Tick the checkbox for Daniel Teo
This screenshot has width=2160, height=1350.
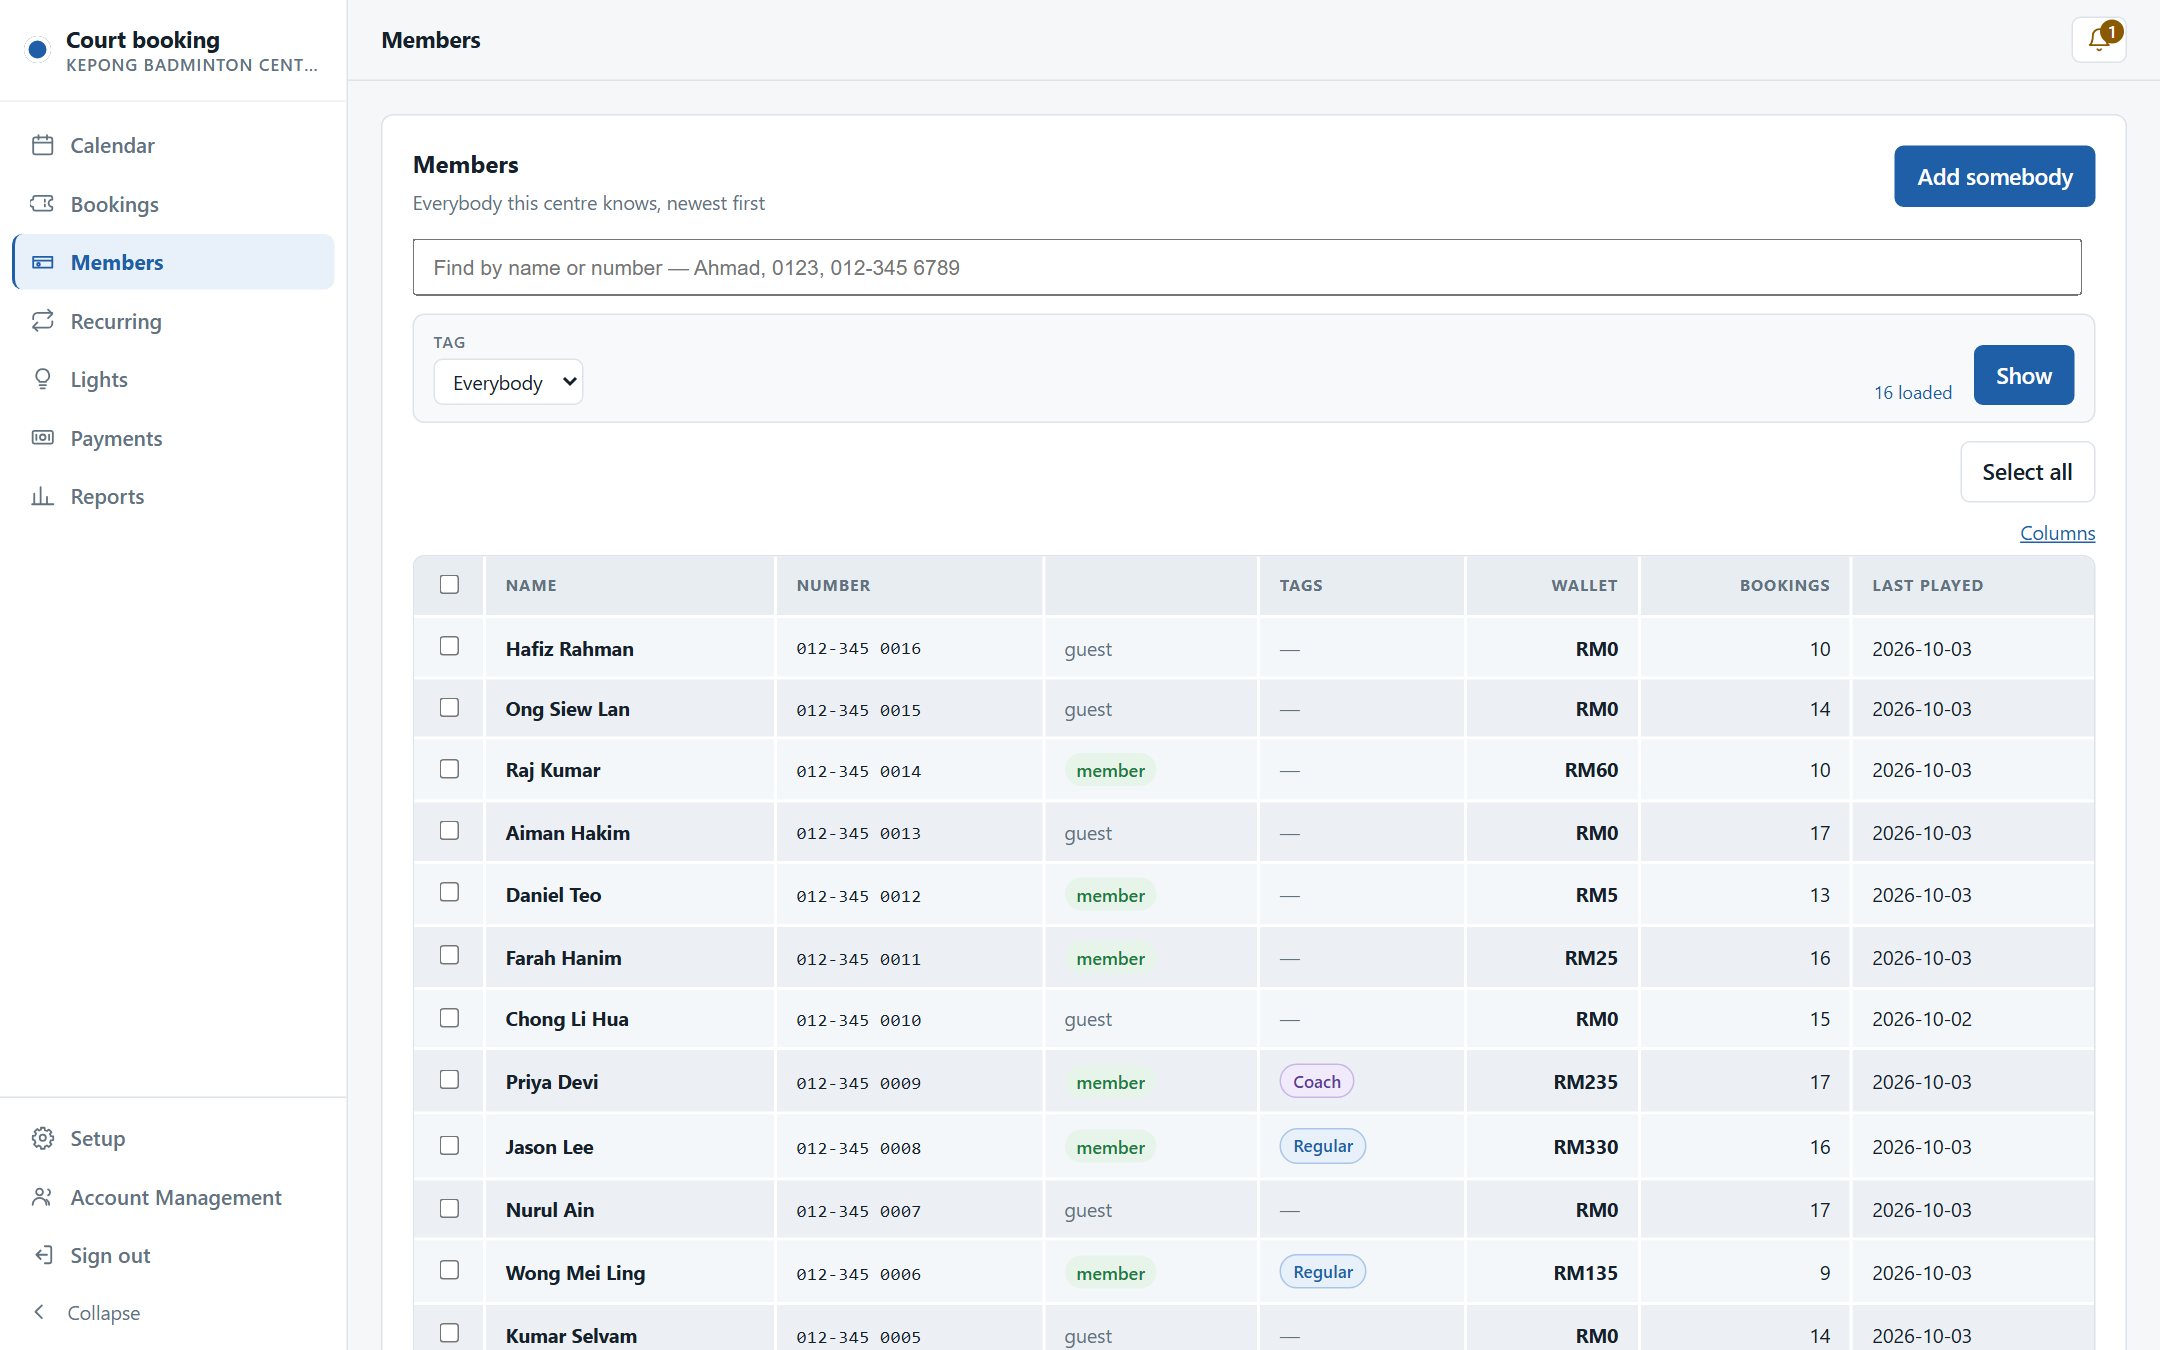coord(449,891)
